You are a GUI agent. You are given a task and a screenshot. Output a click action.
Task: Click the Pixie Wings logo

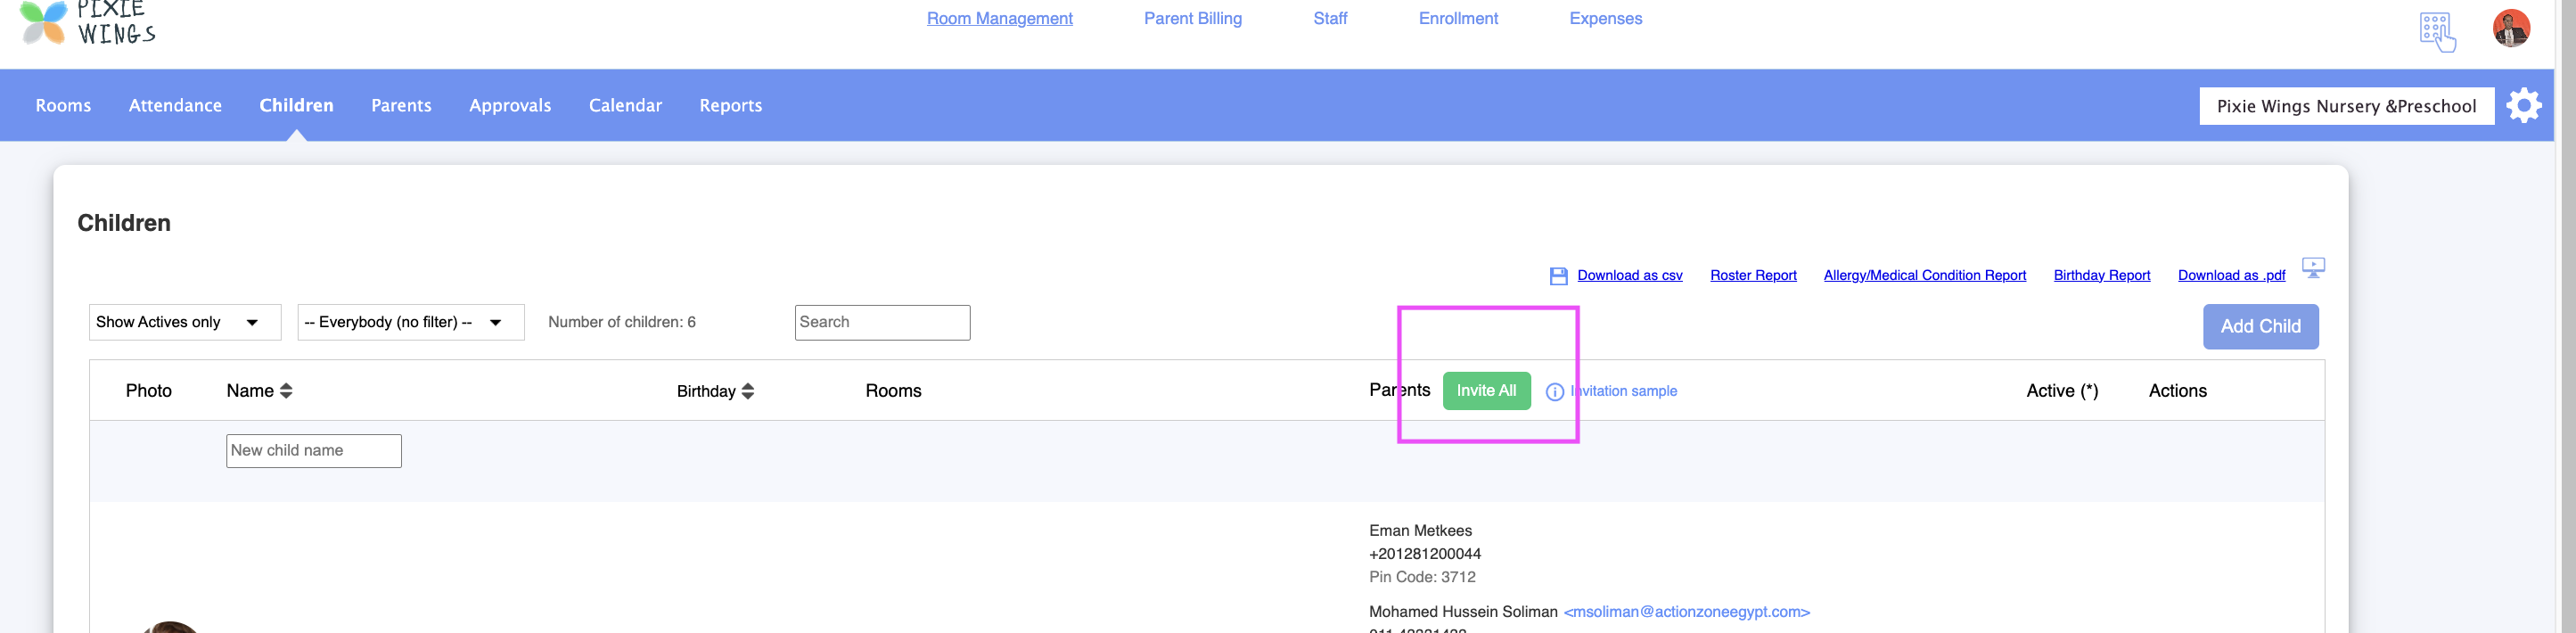(88, 22)
